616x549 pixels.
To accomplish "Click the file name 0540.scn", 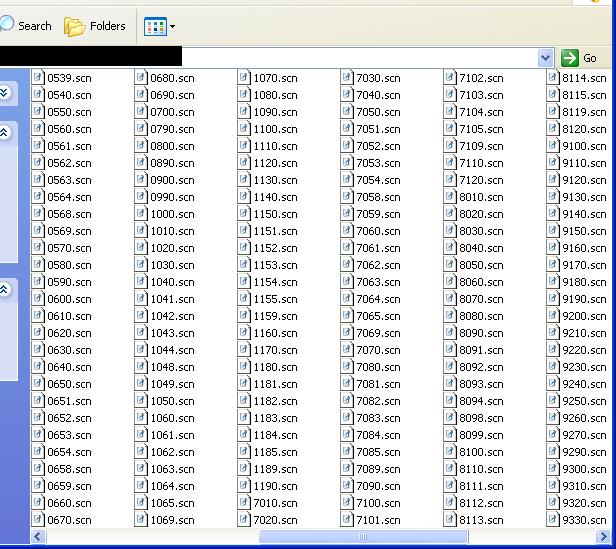I will (x=69, y=95).
